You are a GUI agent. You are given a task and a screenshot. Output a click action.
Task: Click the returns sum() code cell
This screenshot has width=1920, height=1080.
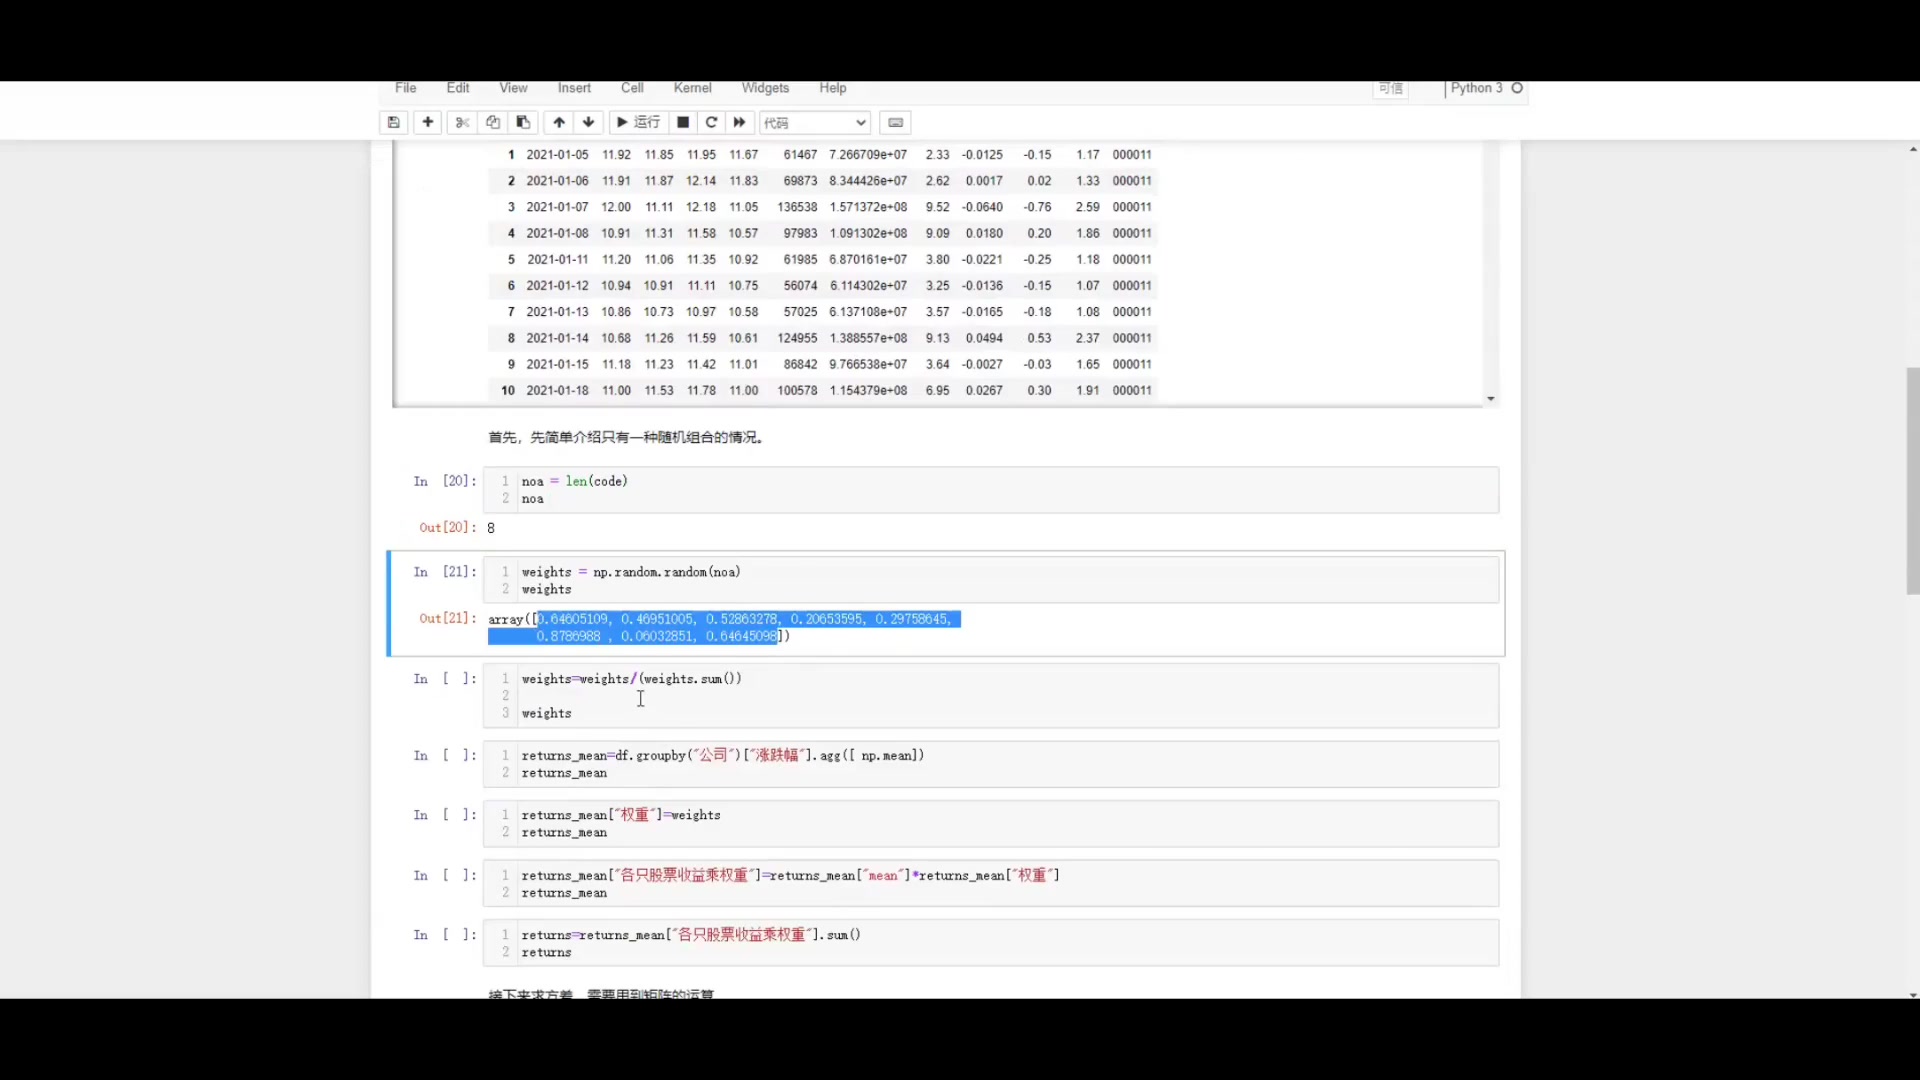[x=990, y=943]
